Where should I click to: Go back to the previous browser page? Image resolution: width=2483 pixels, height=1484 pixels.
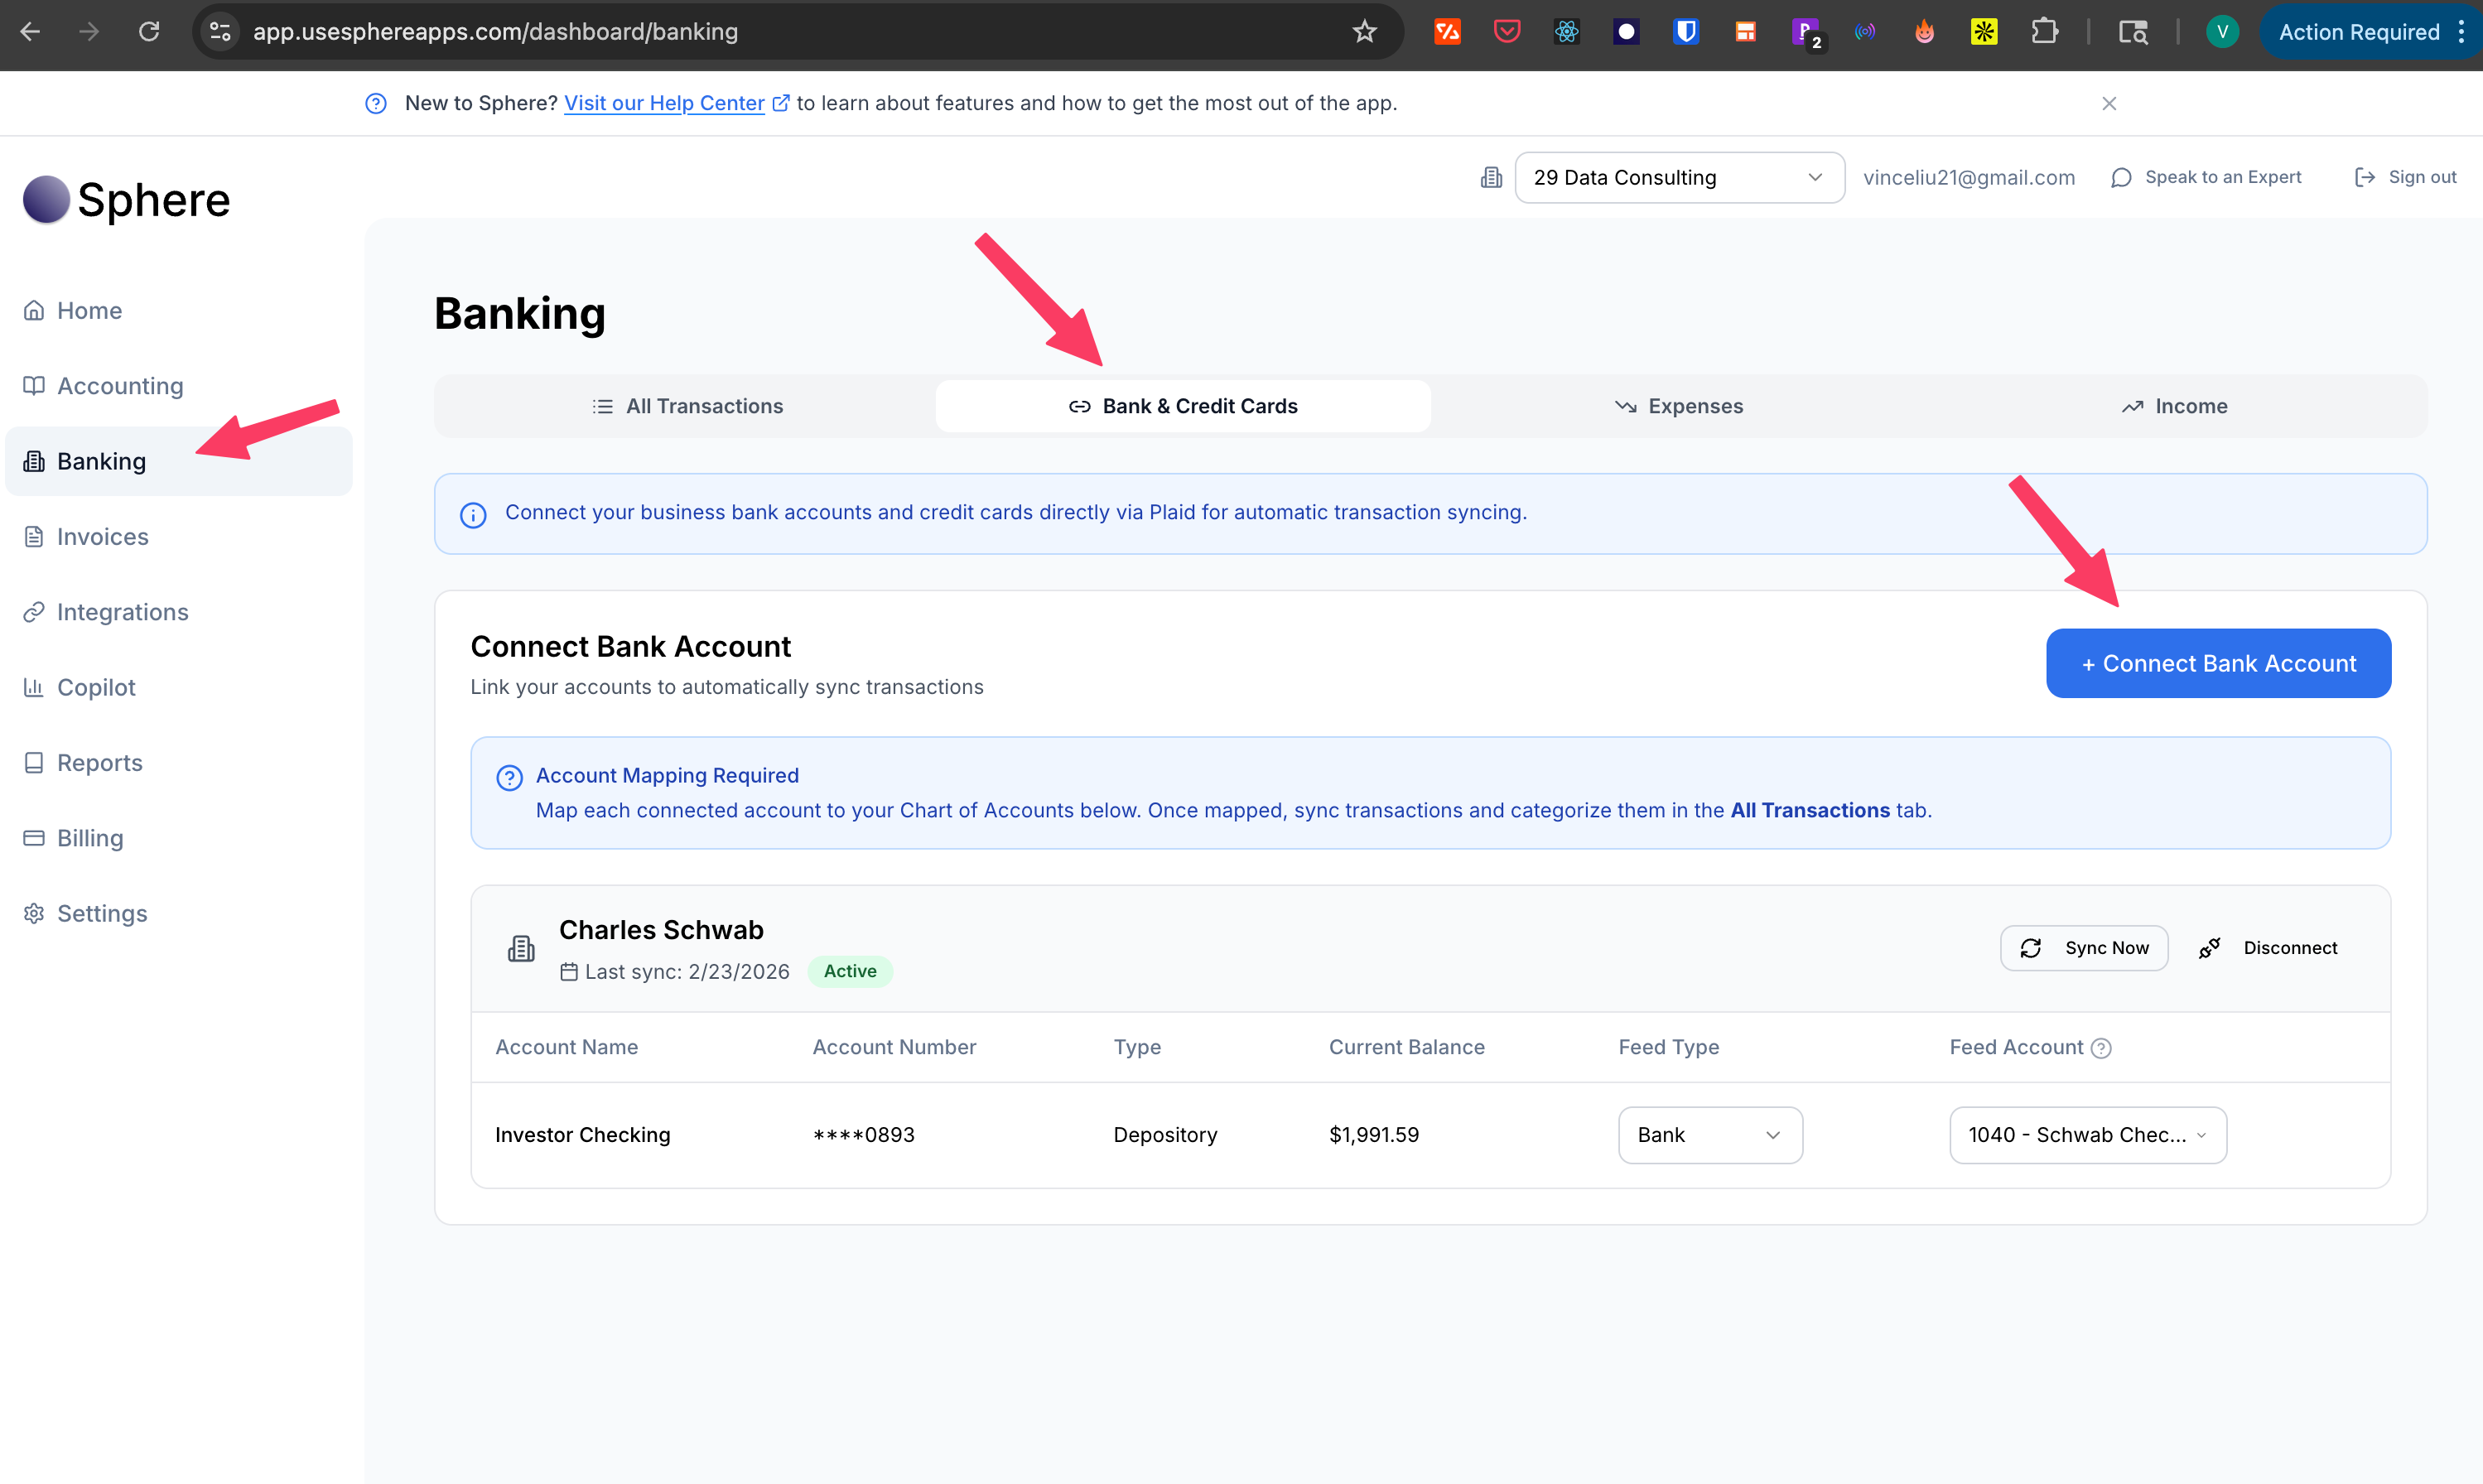click(x=30, y=32)
